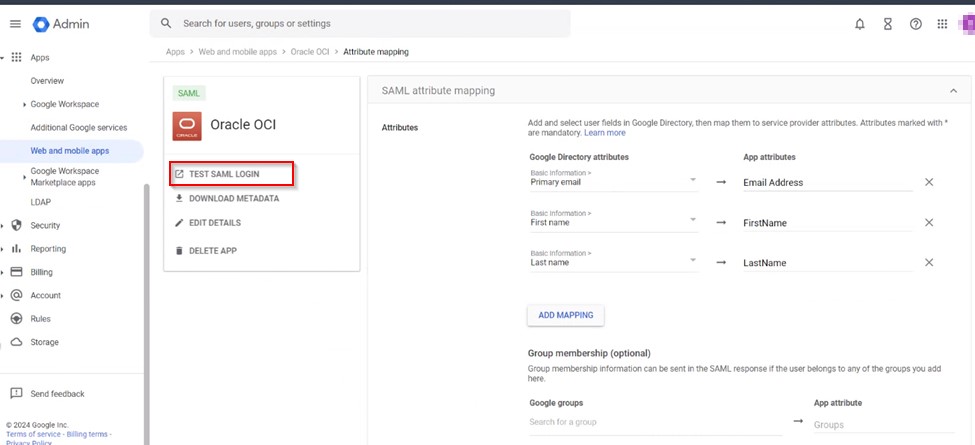975x445 pixels.
Task: Click the notifications bell icon
Action: [859, 24]
